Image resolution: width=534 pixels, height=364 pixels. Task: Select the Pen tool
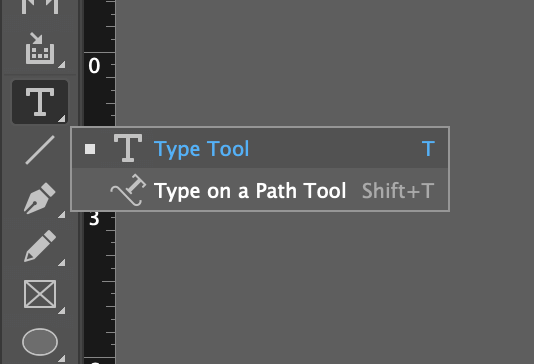click(x=40, y=198)
